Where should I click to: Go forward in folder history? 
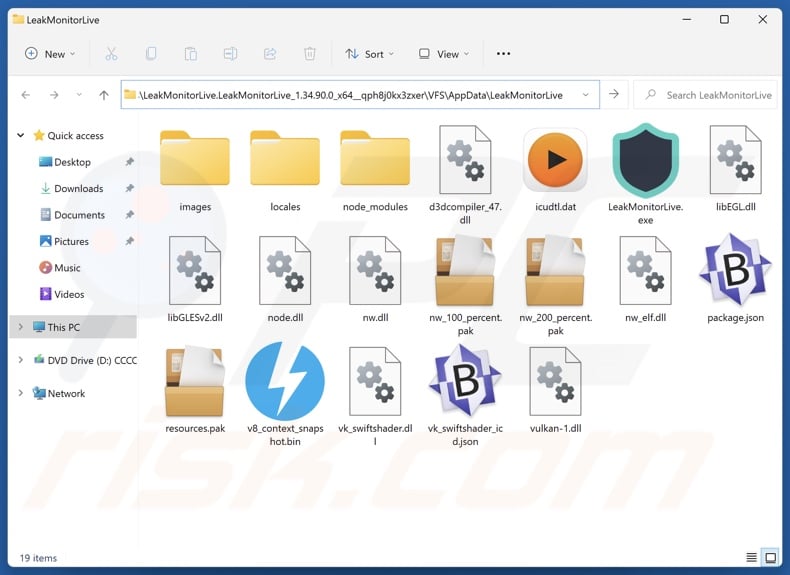tap(54, 95)
